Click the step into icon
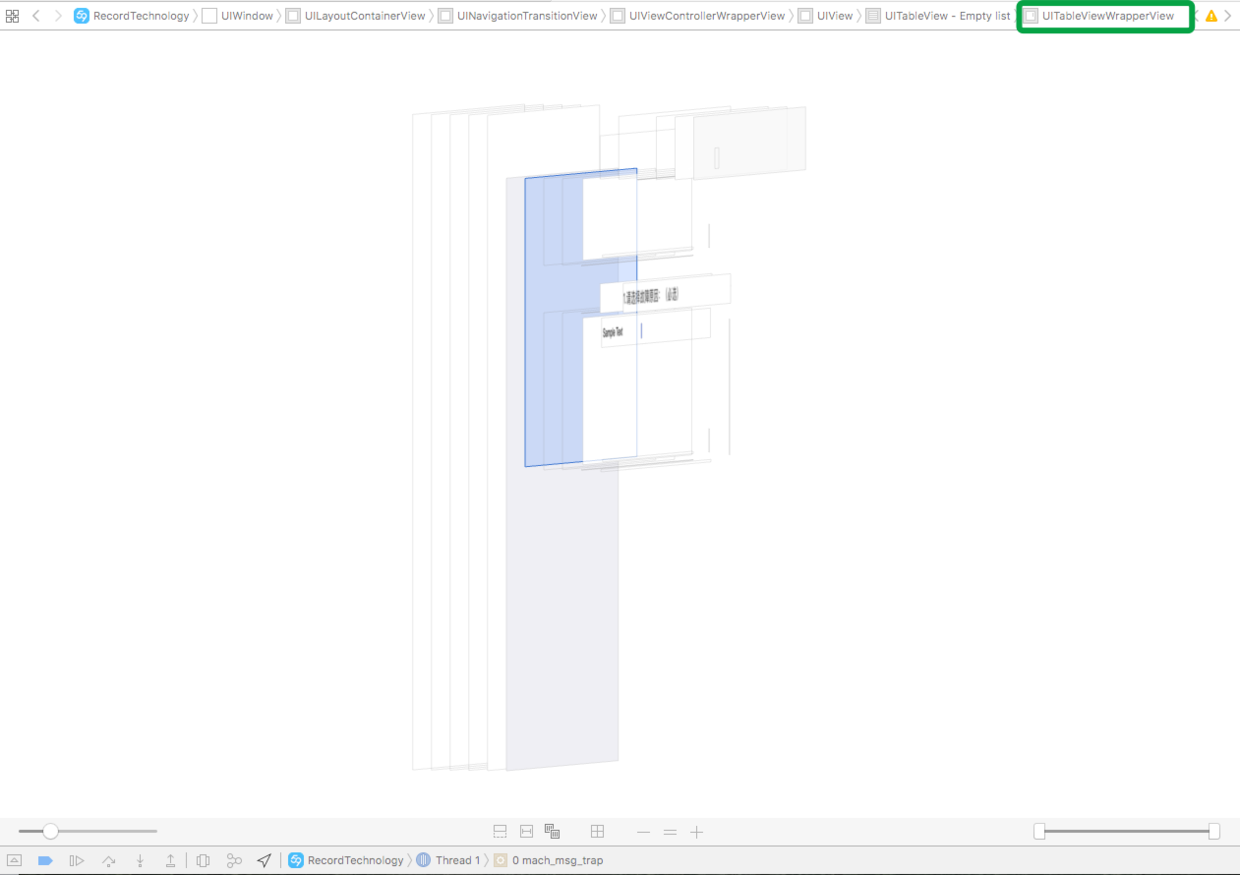Image resolution: width=1240 pixels, height=875 pixels. tap(140, 860)
